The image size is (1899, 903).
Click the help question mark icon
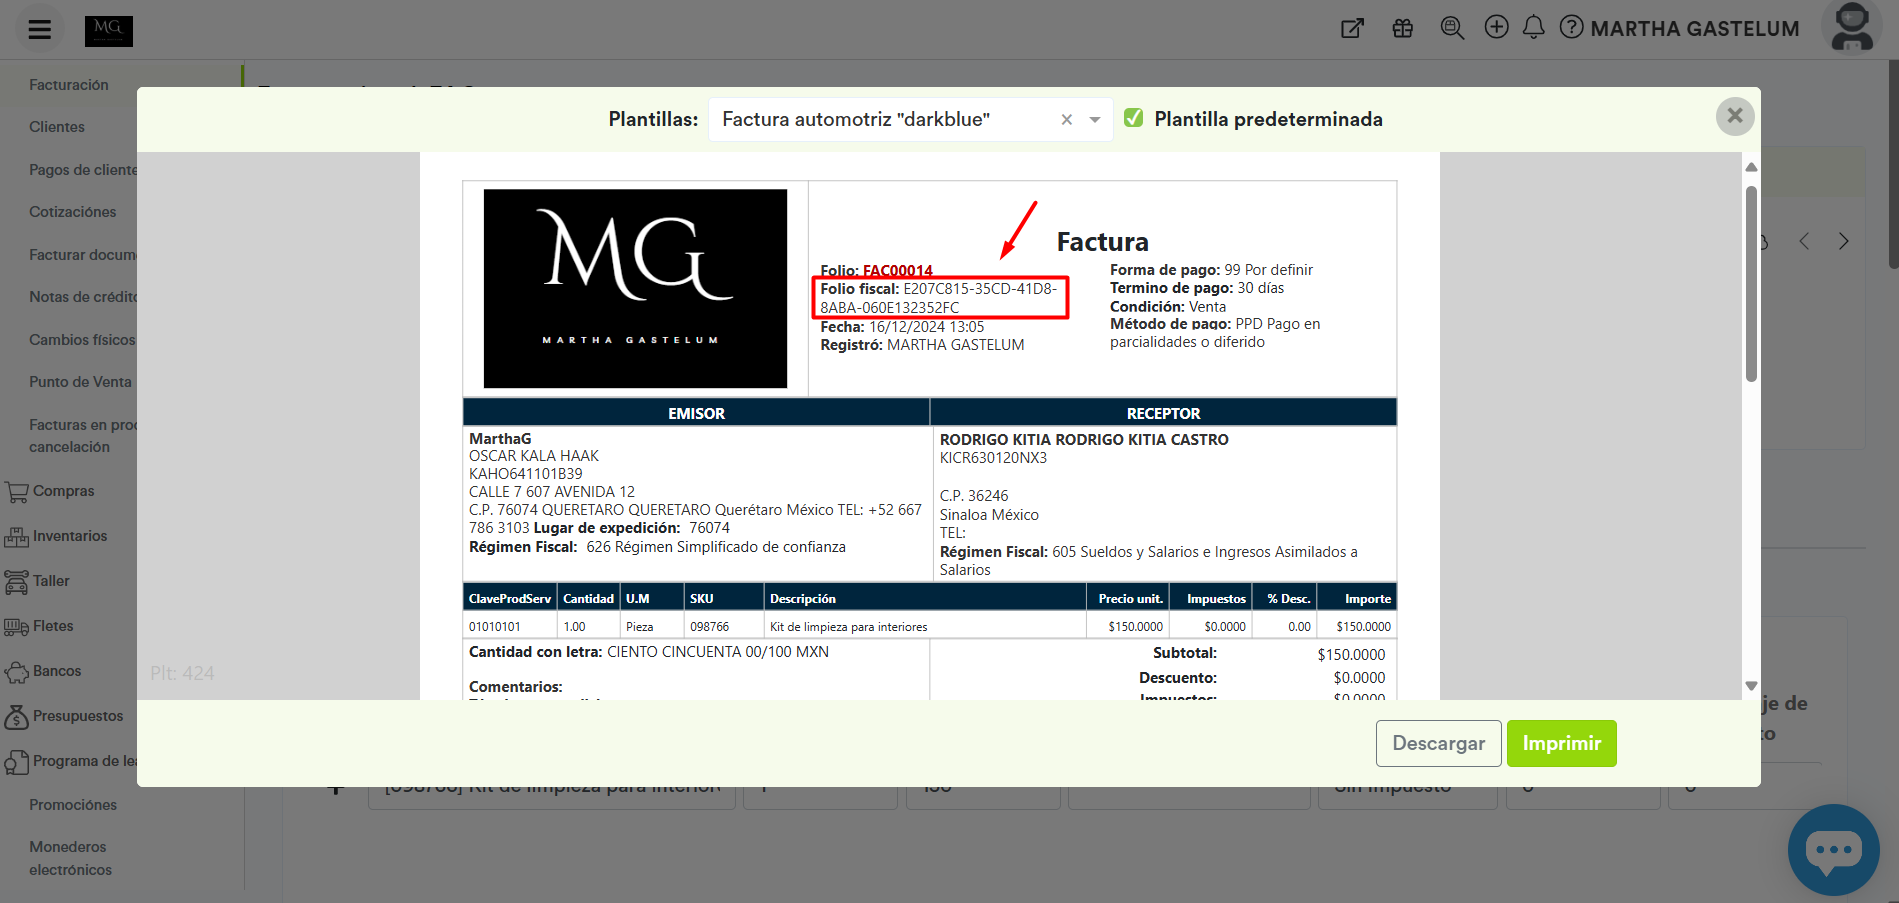[1571, 27]
